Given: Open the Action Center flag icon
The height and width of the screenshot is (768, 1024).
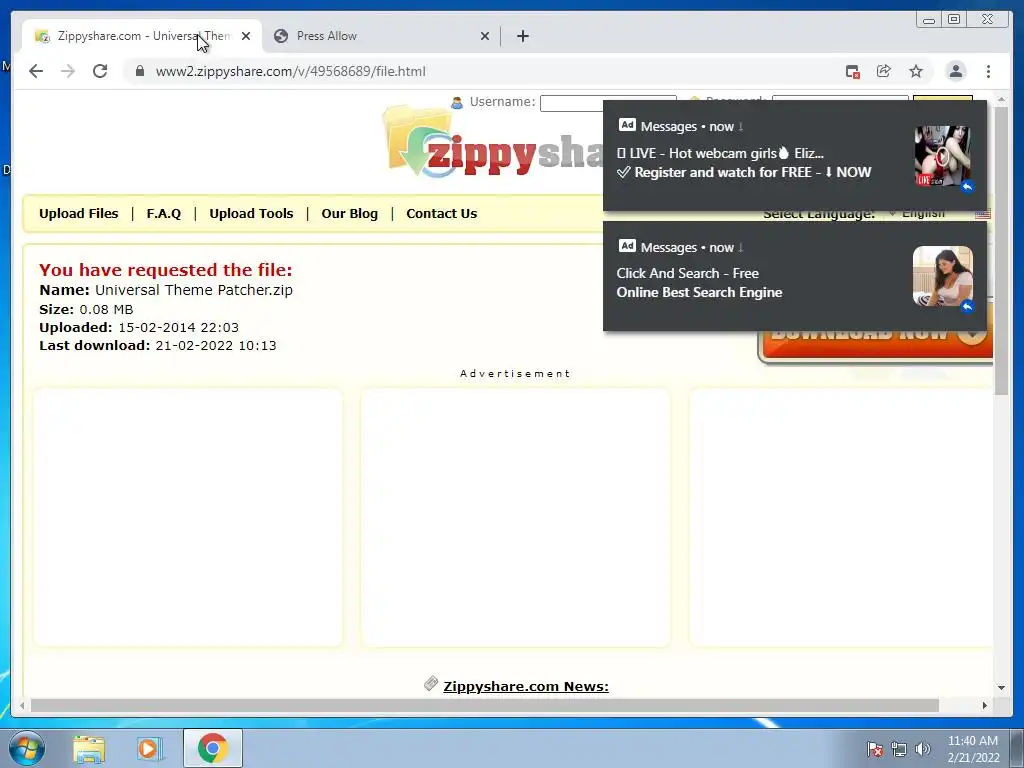Looking at the screenshot, I should click(x=874, y=749).
